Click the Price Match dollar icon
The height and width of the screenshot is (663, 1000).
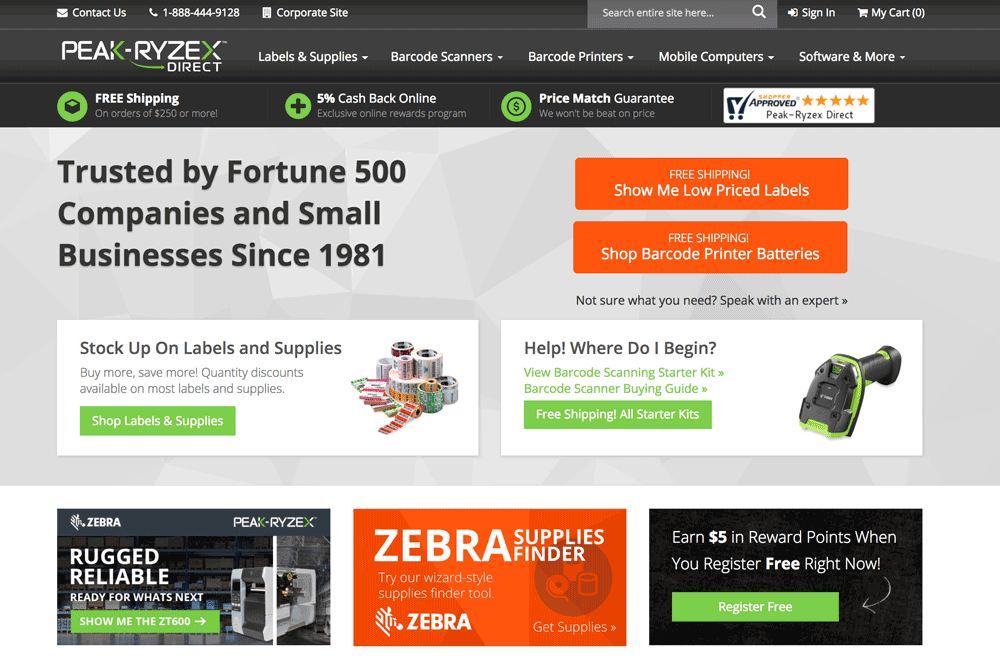[516, 106]
